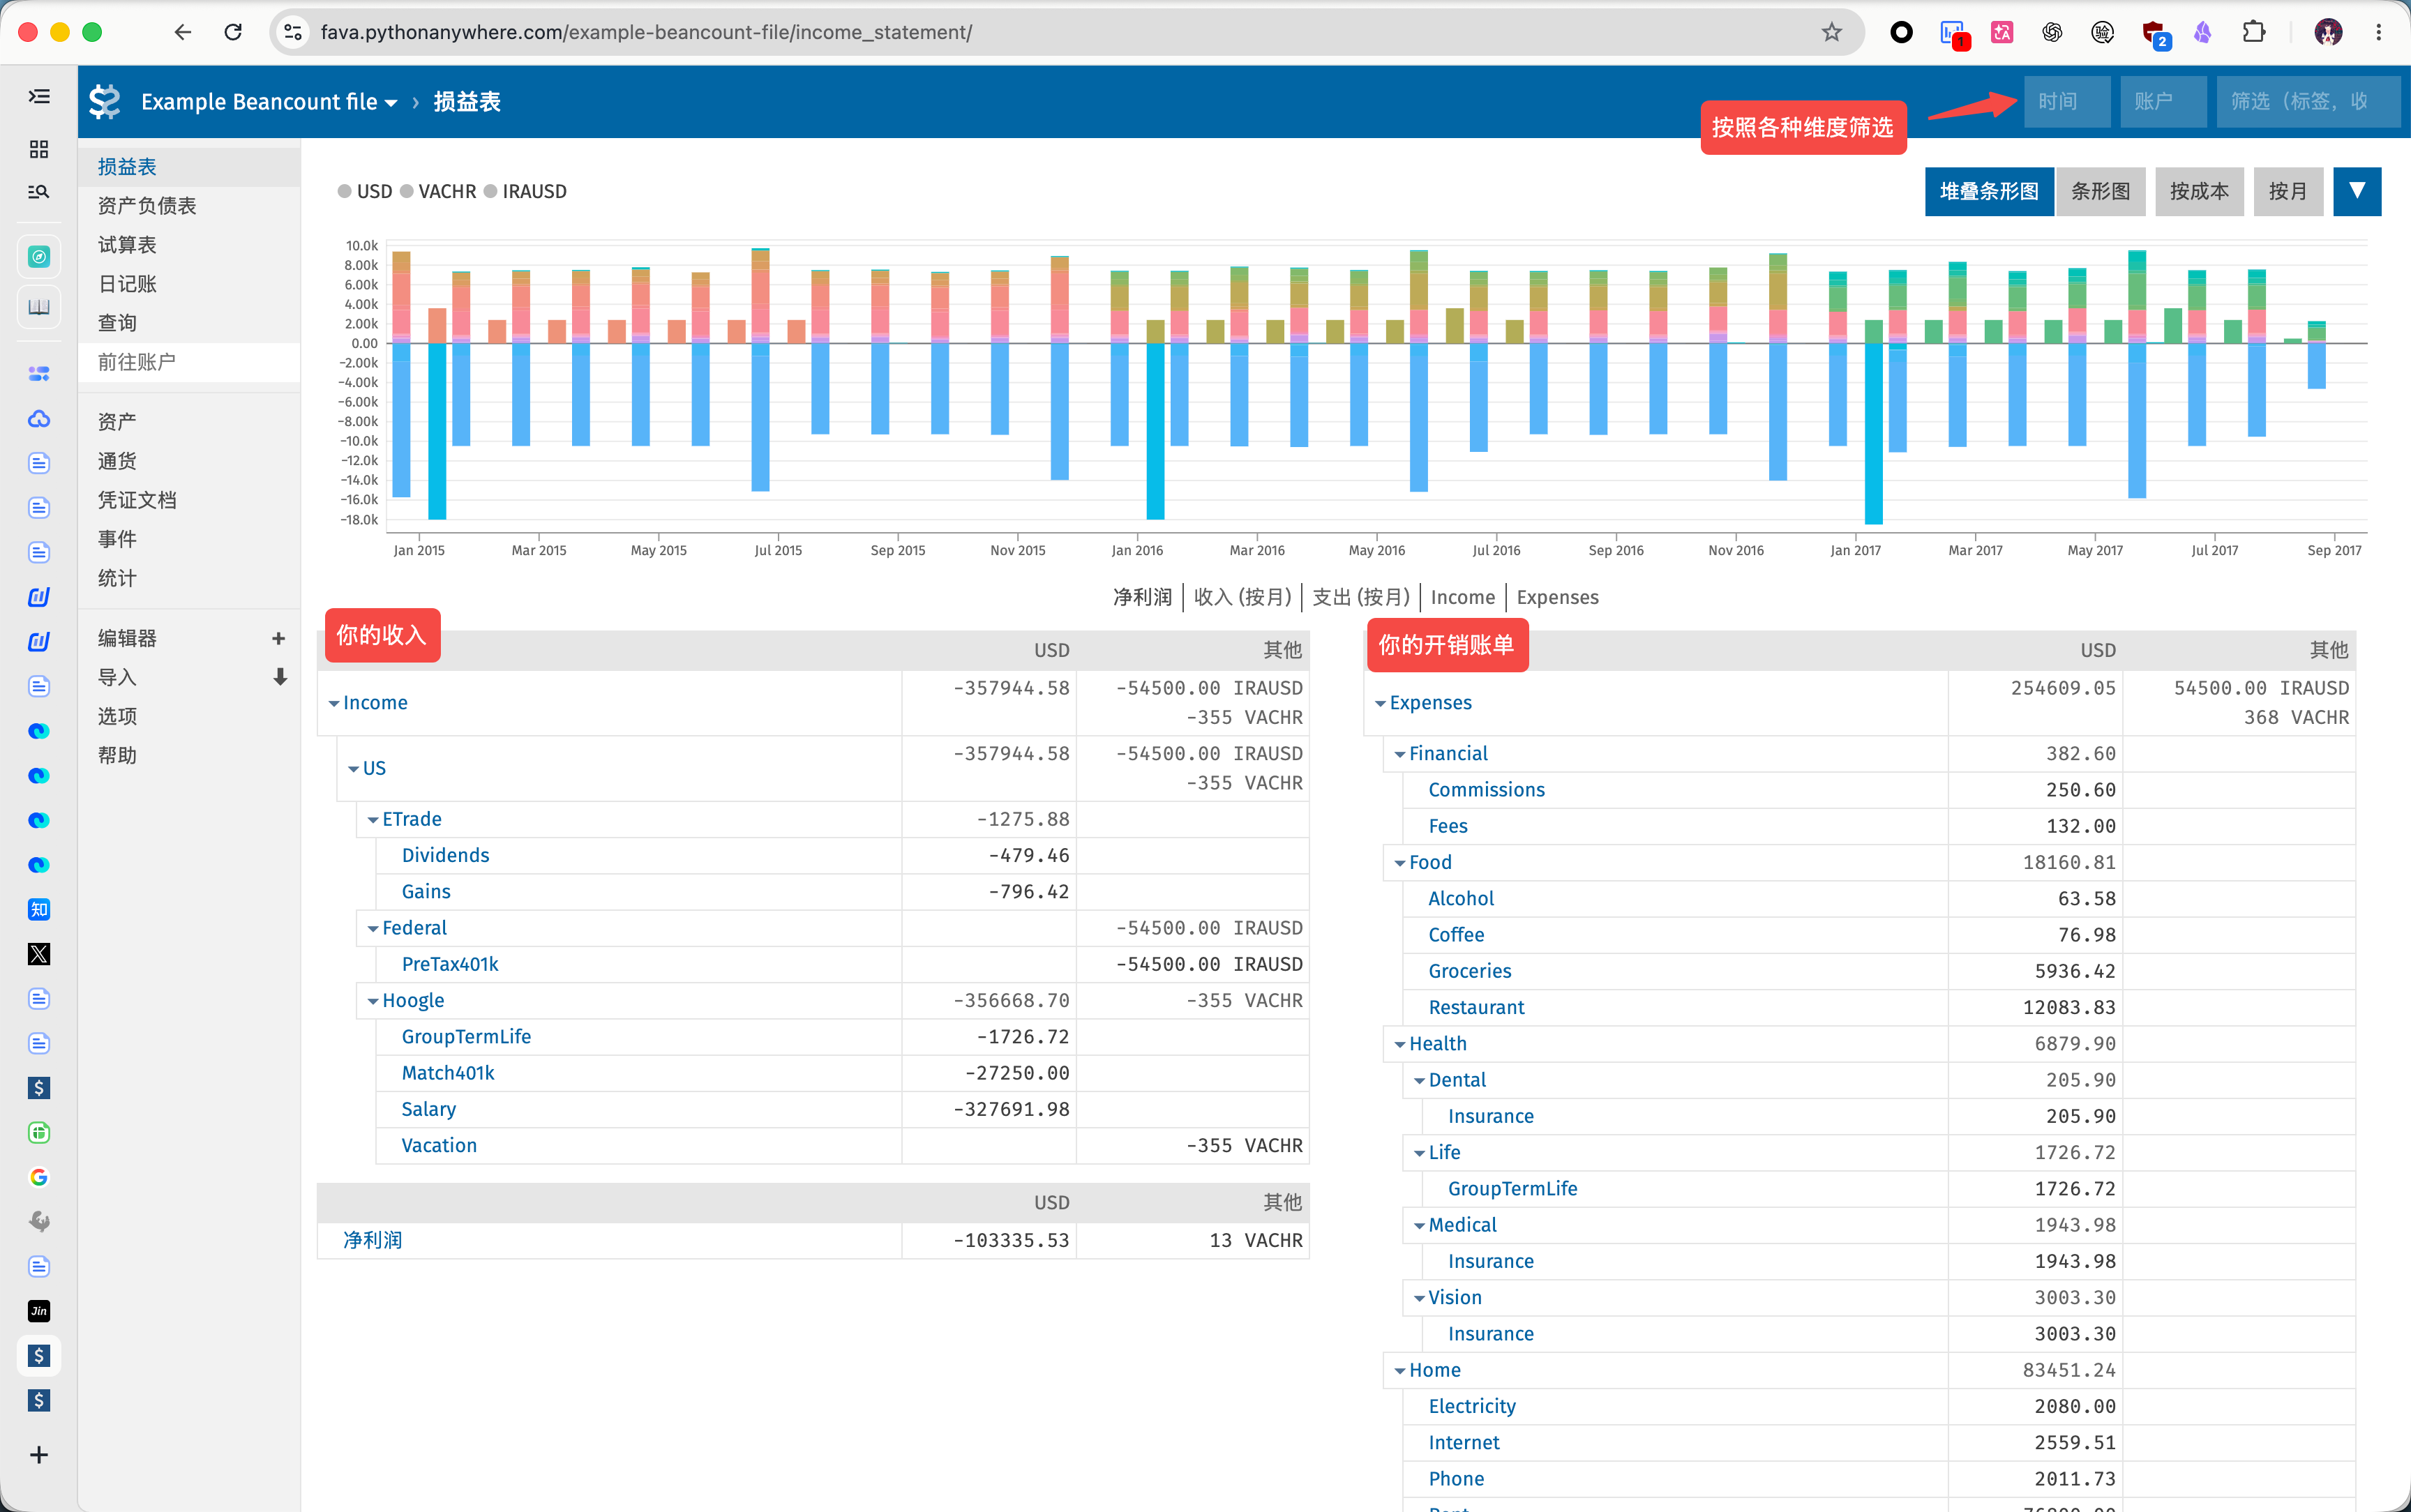Open 资产负债表 in the sidebar
2411x1512 pixels.
pos(147,206)
